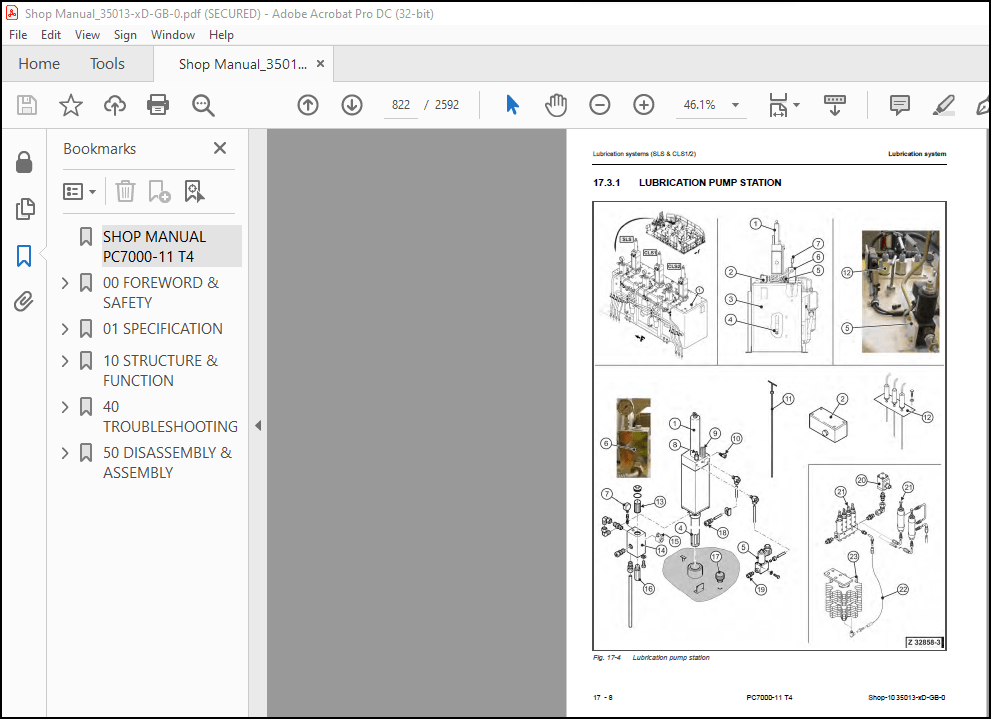Open the zoom percentage dropdown

733,104
